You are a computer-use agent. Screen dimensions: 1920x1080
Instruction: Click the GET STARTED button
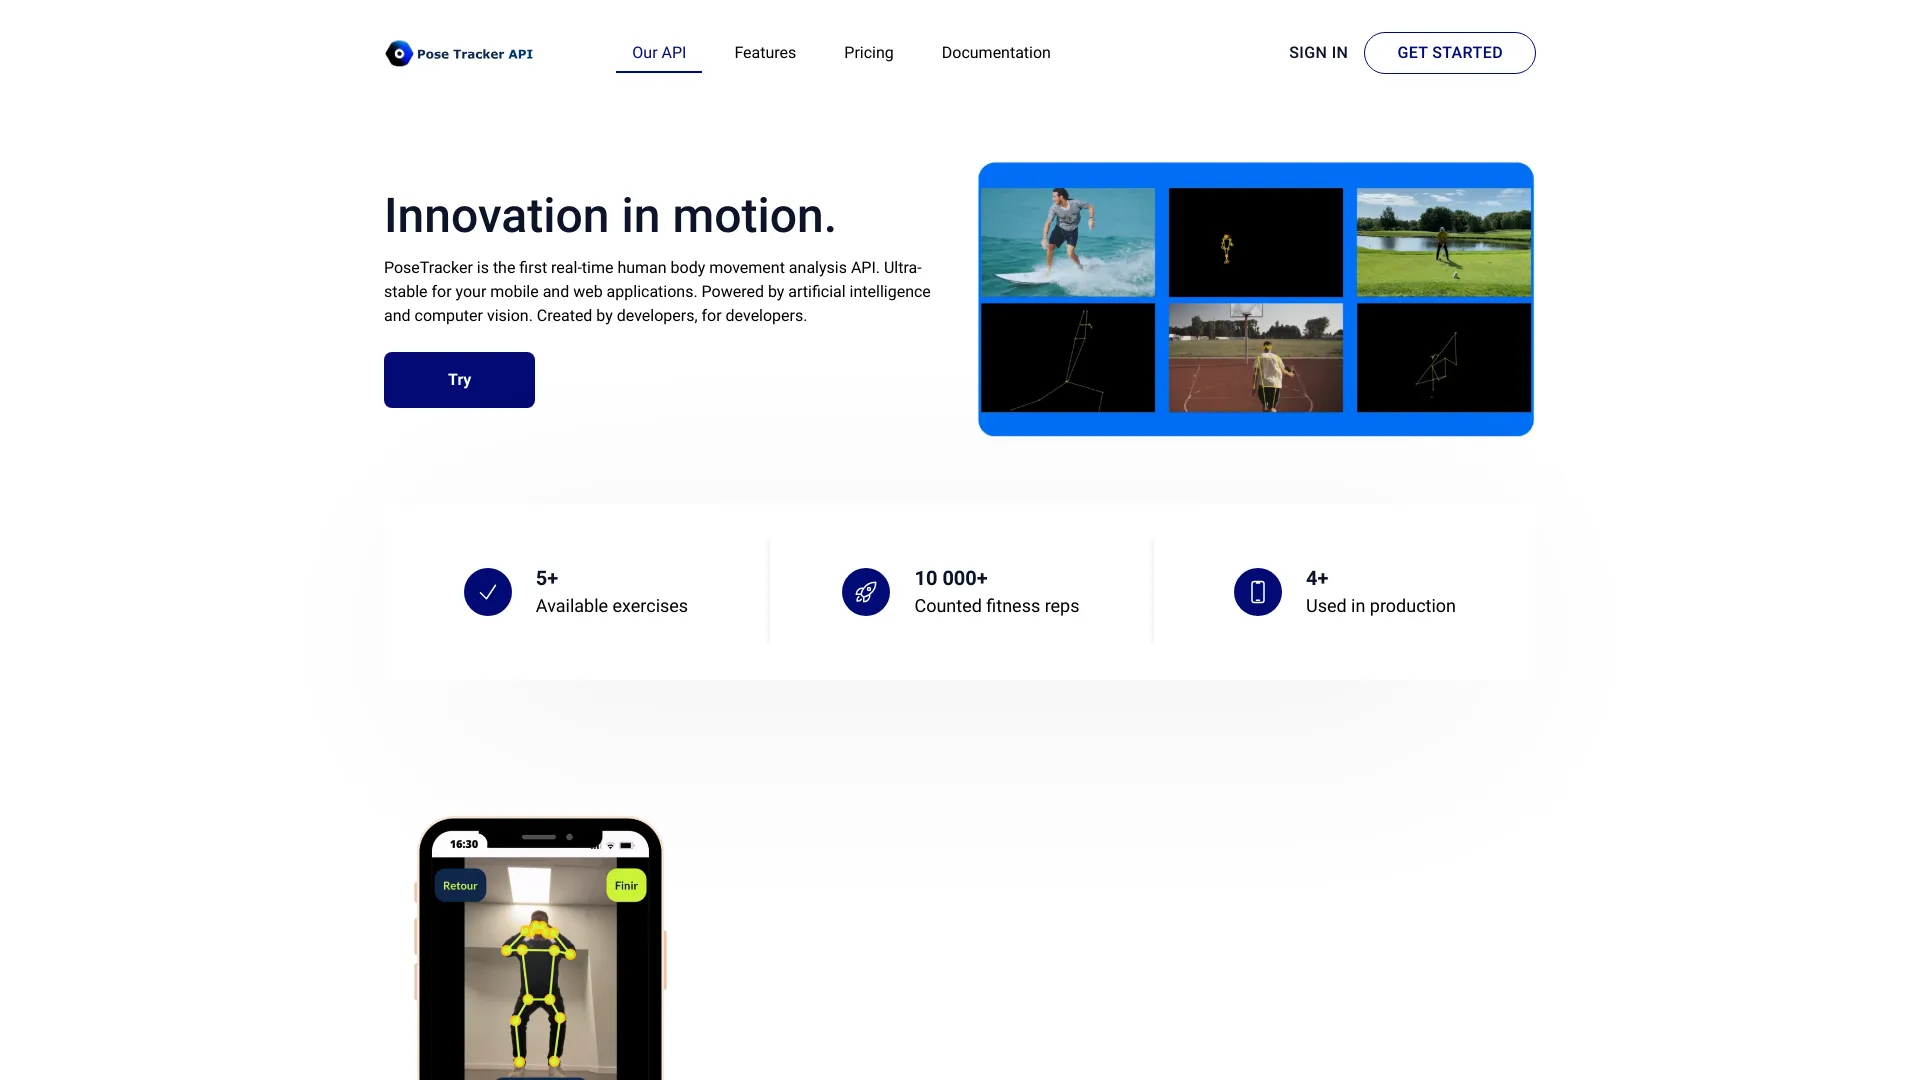tap(1449, 53)
